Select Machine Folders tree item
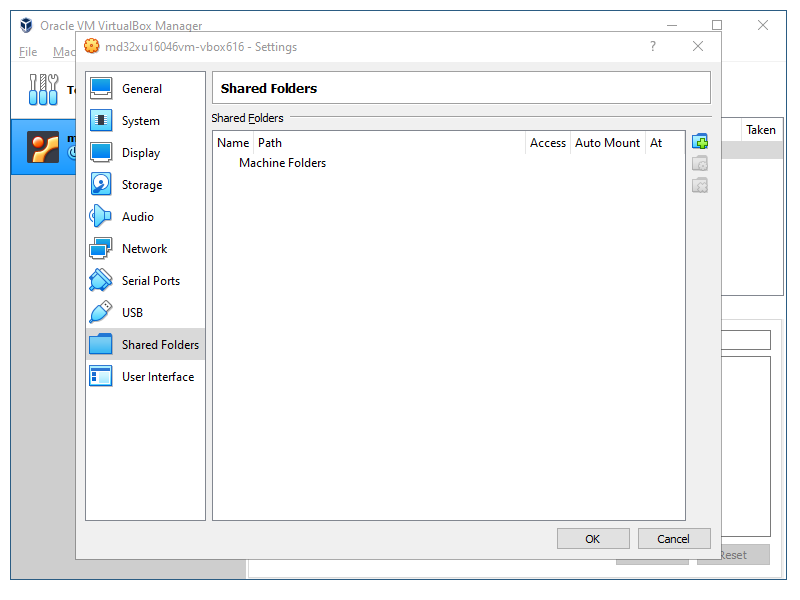Screen dimensions: 800x600 282,163
